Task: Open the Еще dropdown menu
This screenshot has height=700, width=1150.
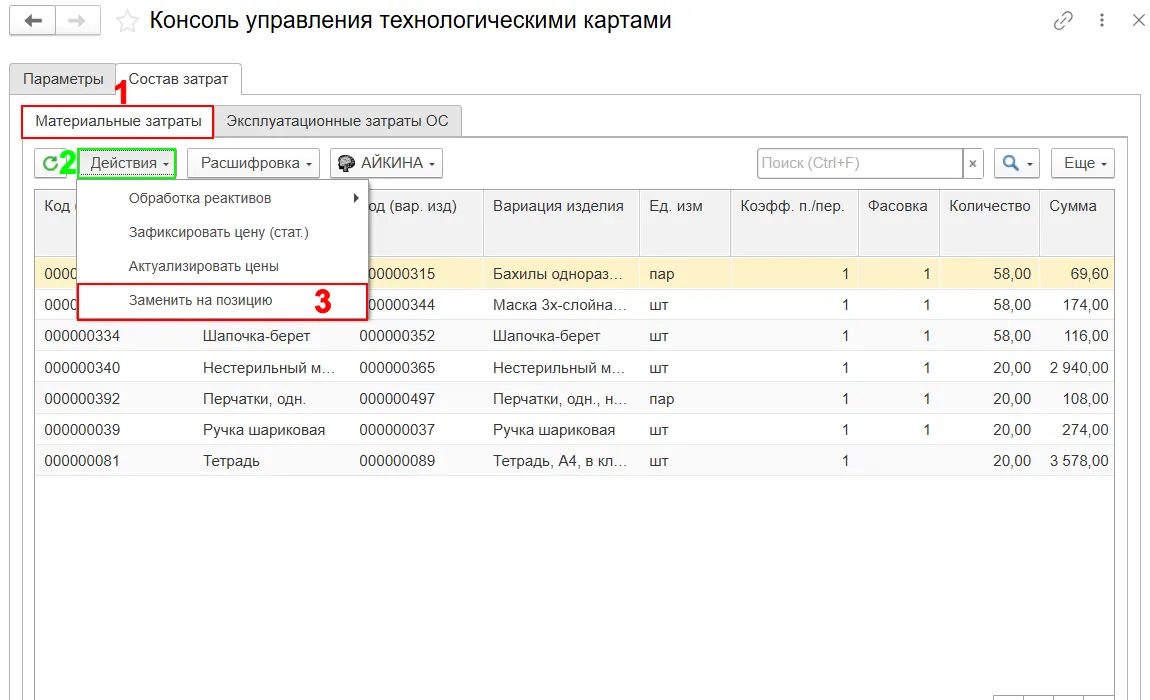Action: [1083, 163]
